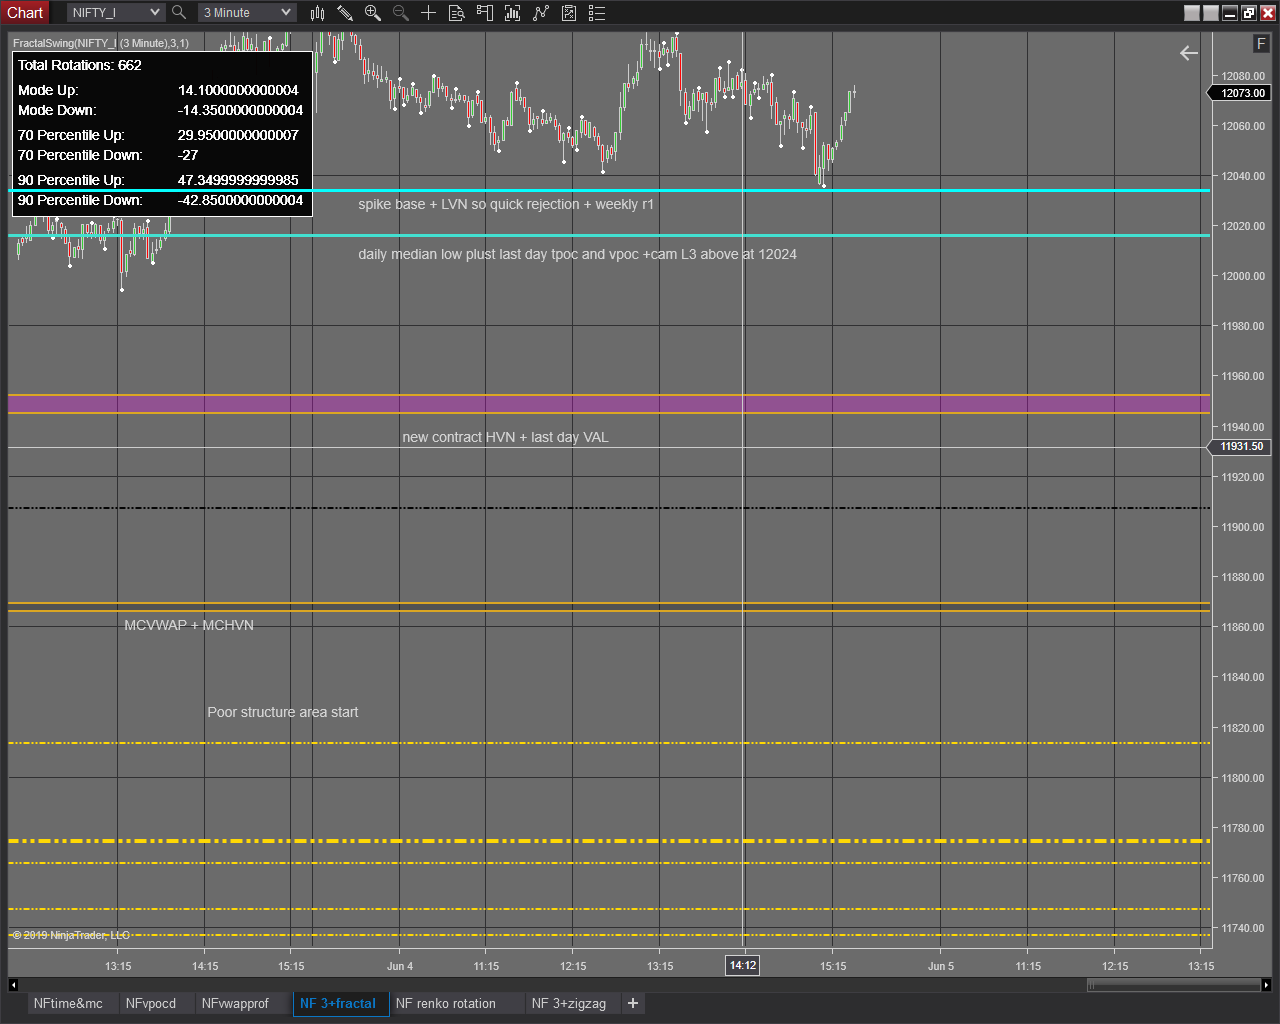Click the Mode Up value 14.1000000000004
1280x1024 pixels.
(x=238, y=90)
